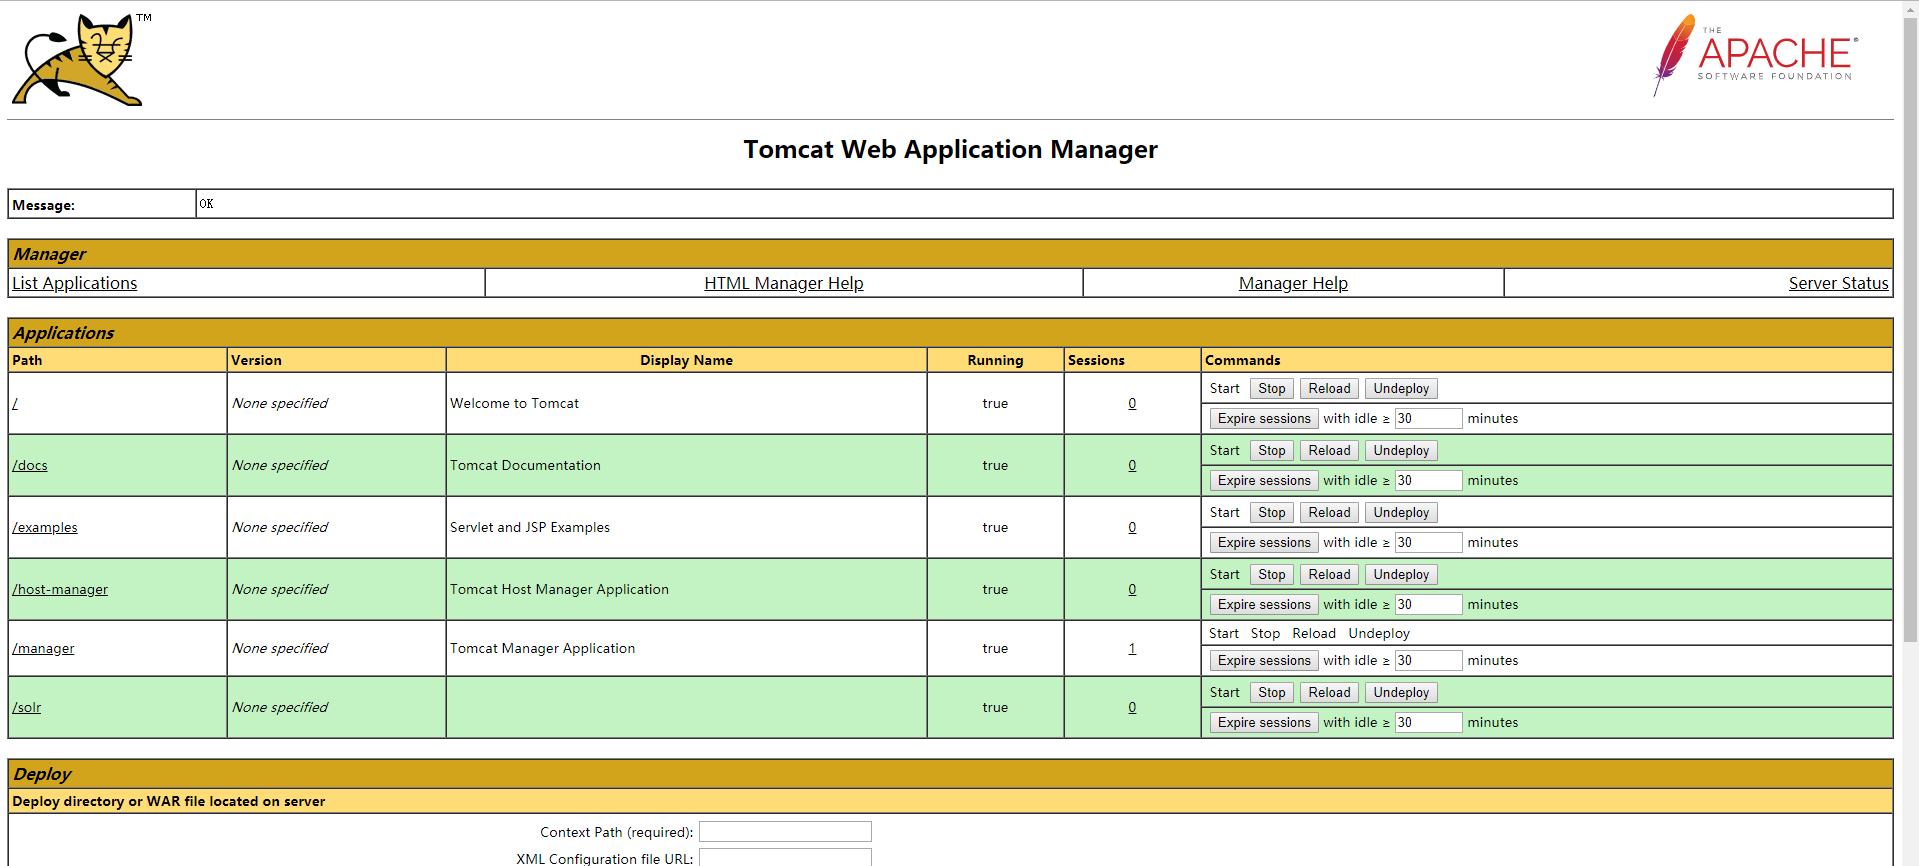Undeploy the /examples application
This screenshot has height=866, width=1919.
[x=1401, y=513]
